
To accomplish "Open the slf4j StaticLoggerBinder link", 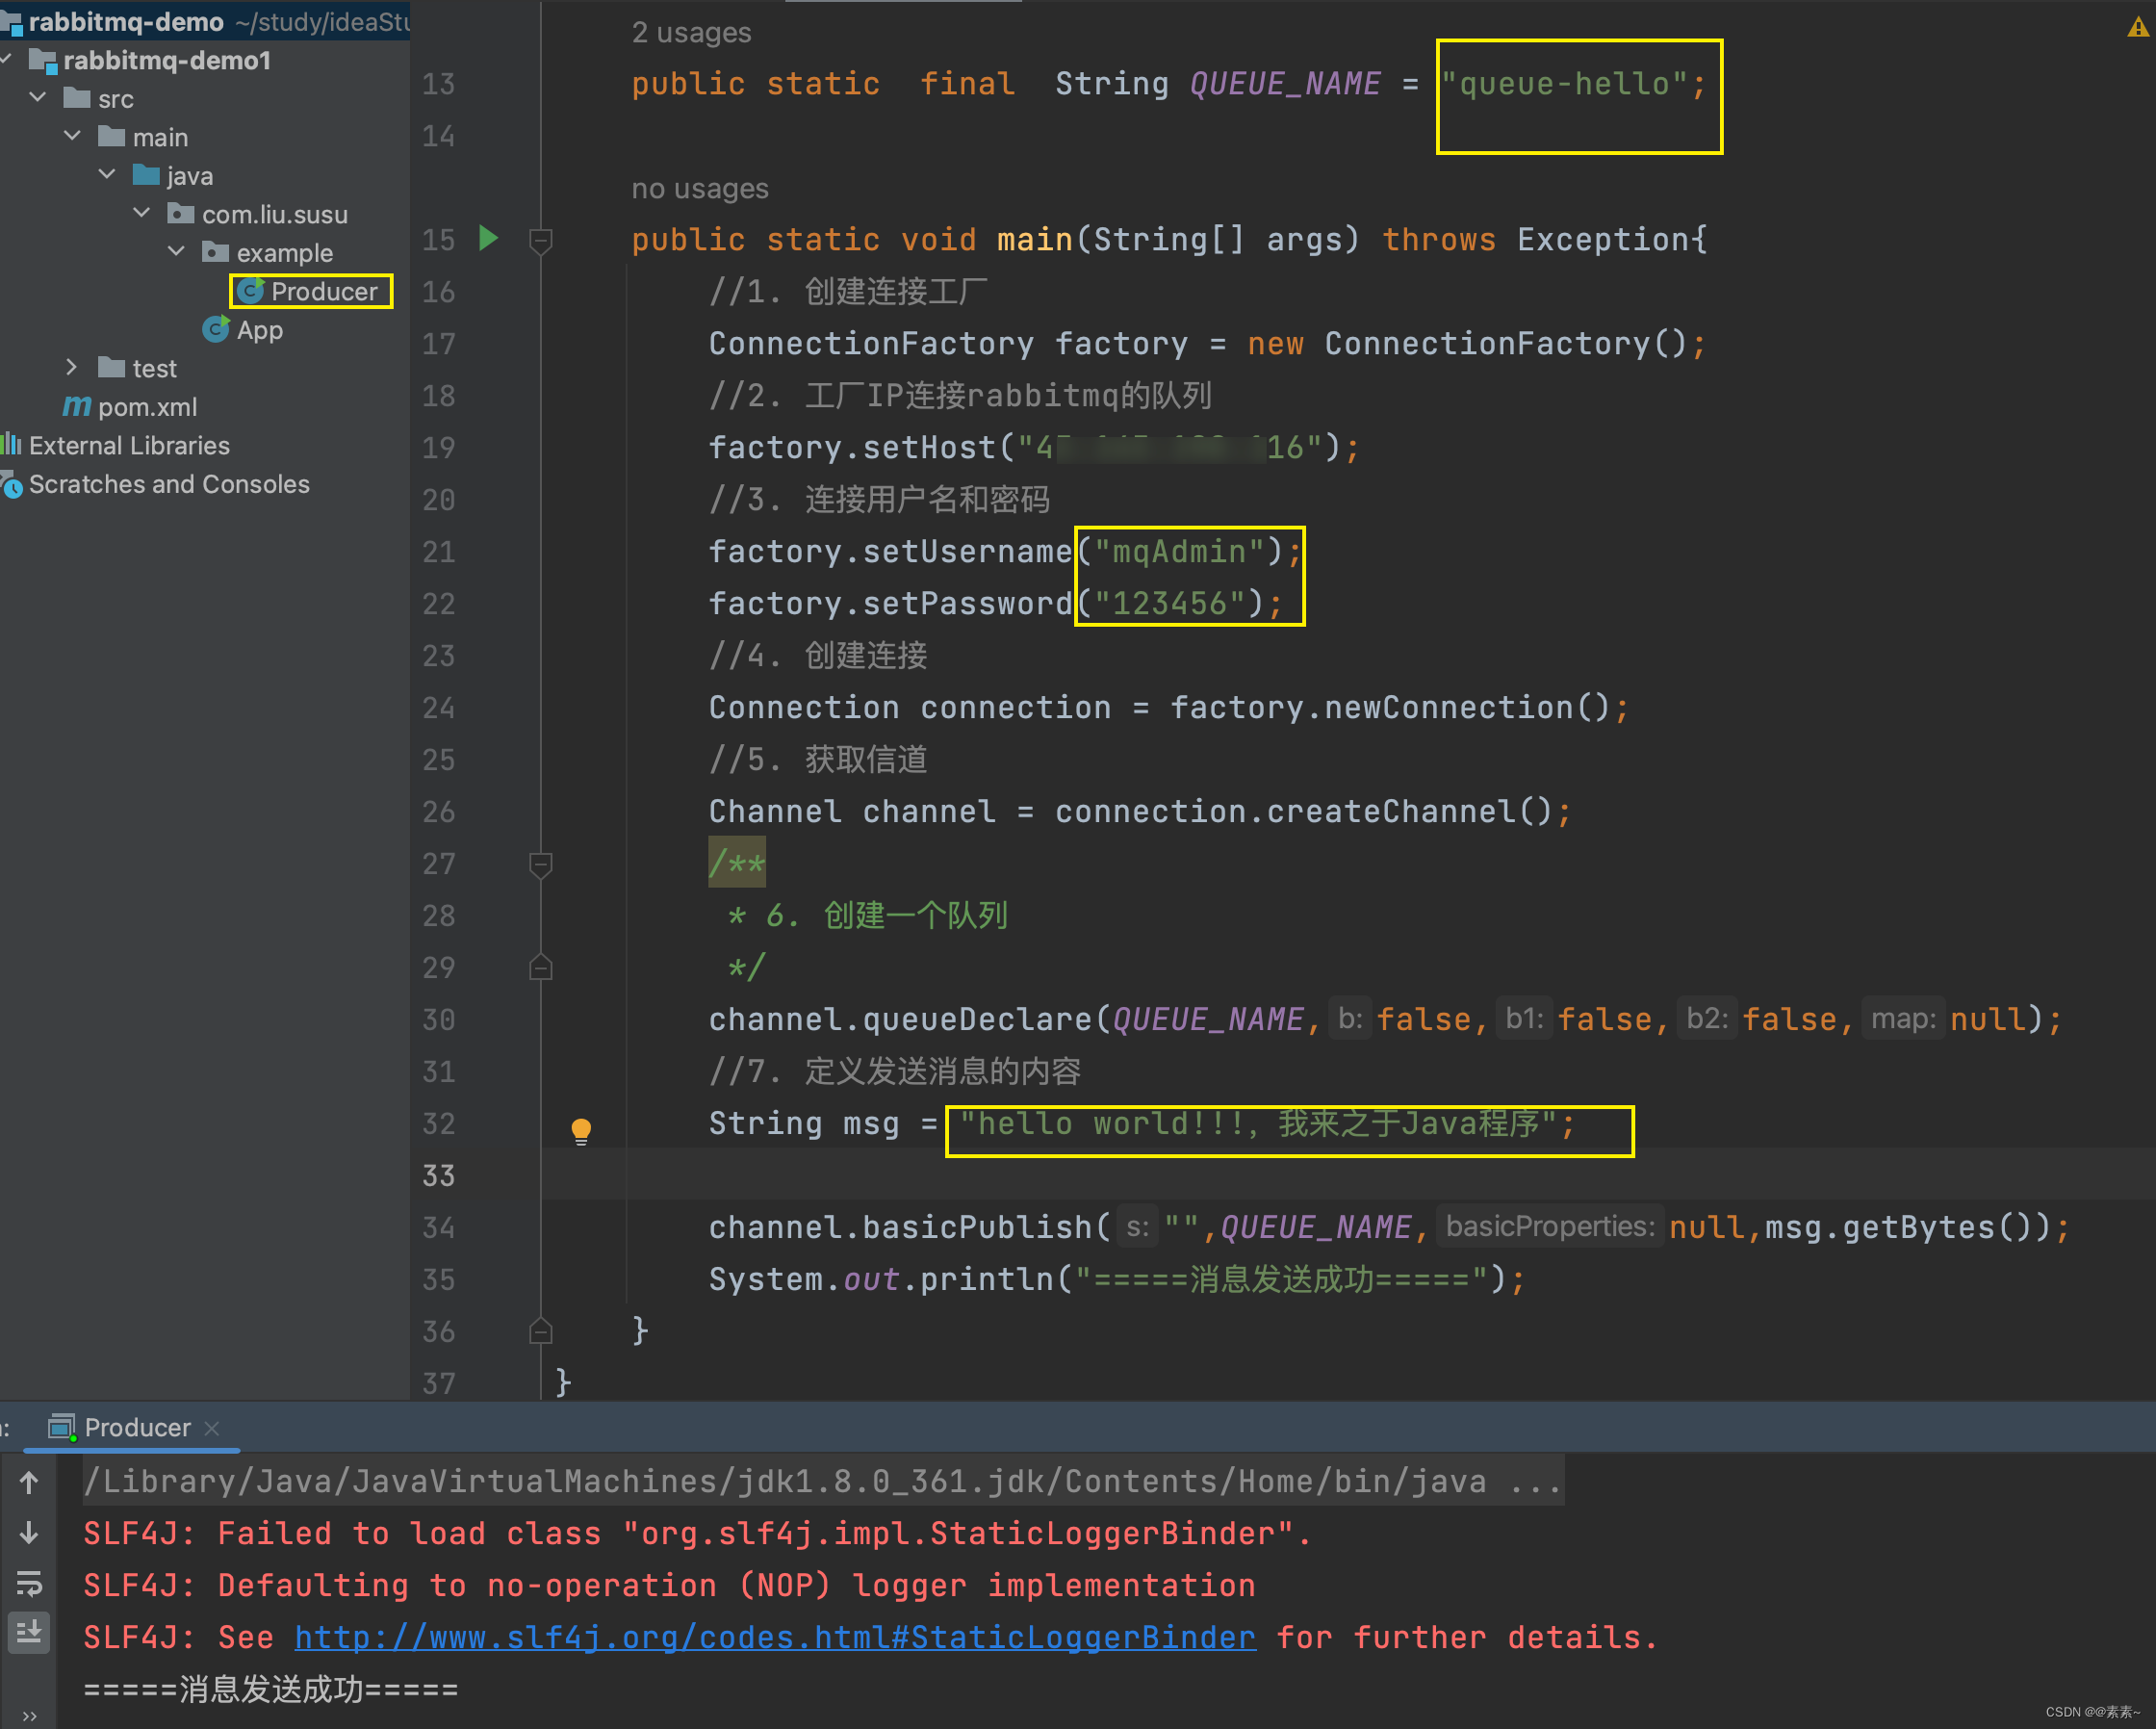I will (x=774, y=1637).
